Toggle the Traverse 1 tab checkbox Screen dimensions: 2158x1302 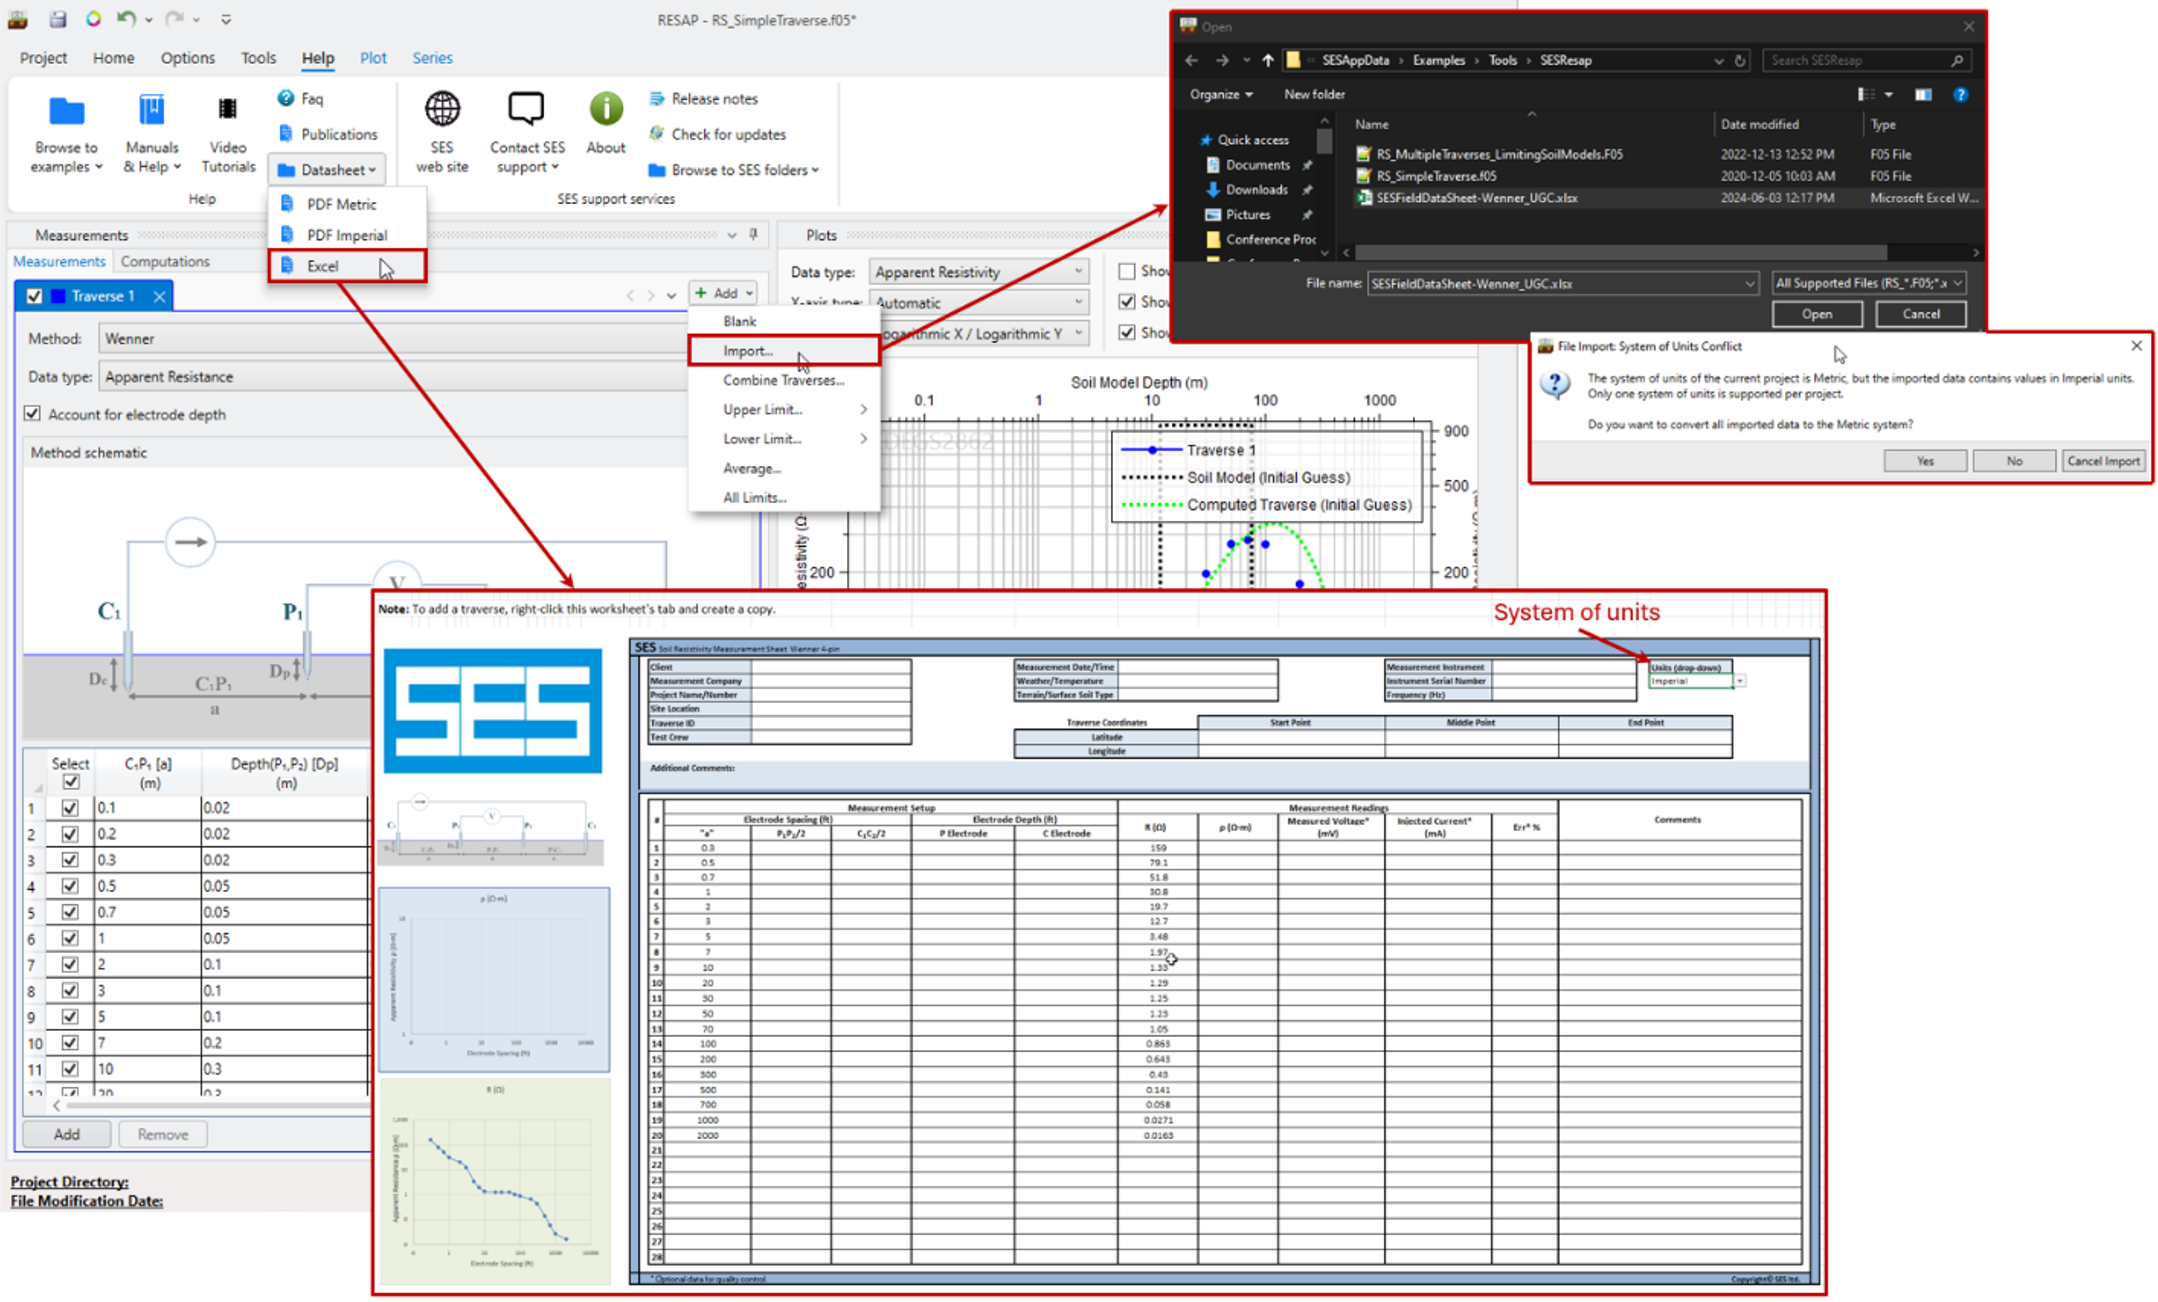coord(34,296)
